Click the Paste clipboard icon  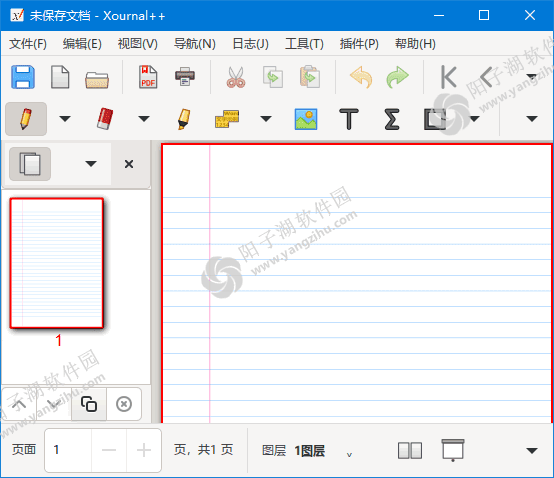point(310,77)
